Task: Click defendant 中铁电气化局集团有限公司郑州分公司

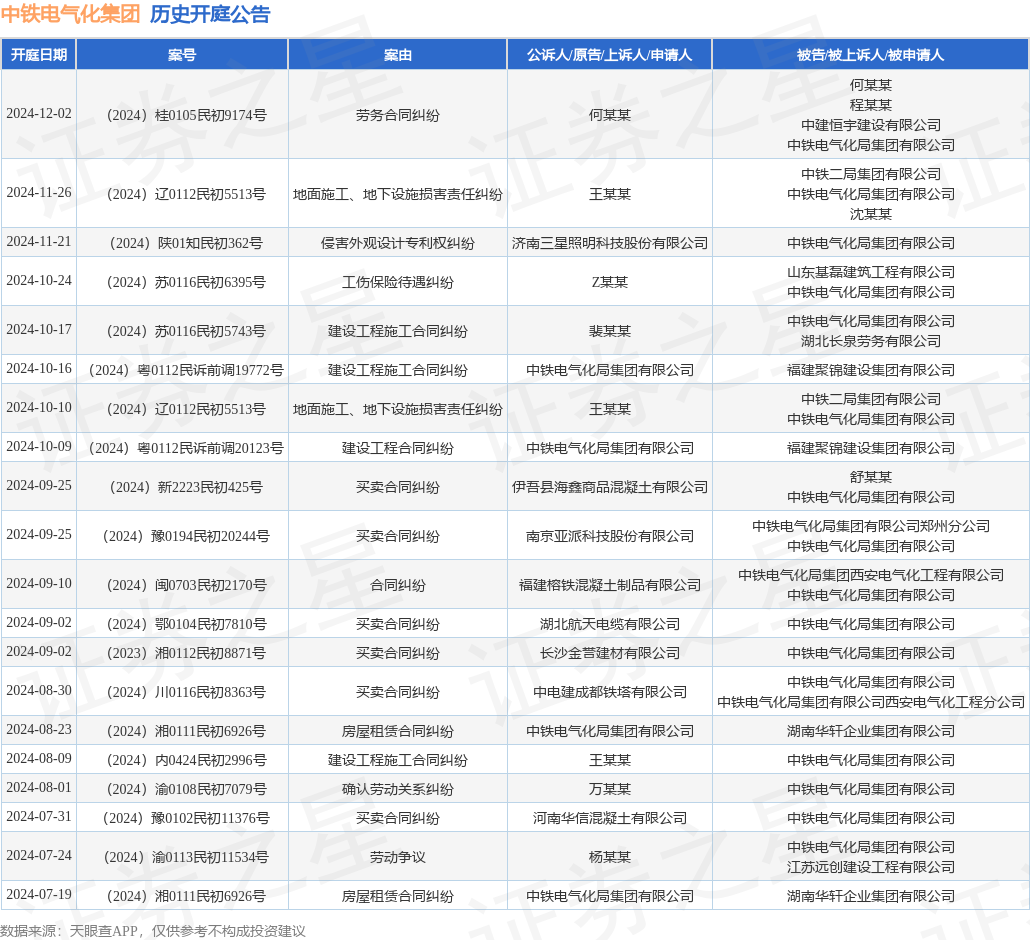Action: click(x=870, y=526)
